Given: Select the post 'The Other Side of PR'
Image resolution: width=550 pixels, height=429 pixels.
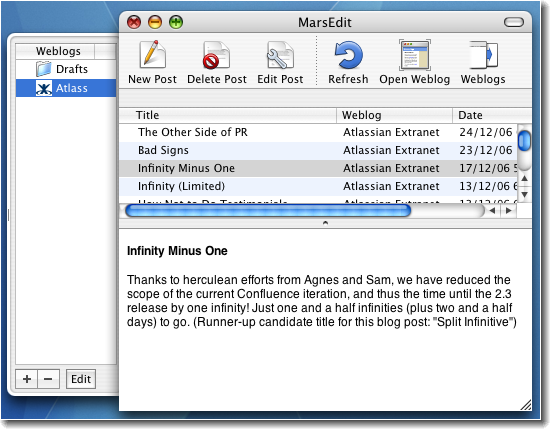Looking at the screenshot, I should [318, 132].
